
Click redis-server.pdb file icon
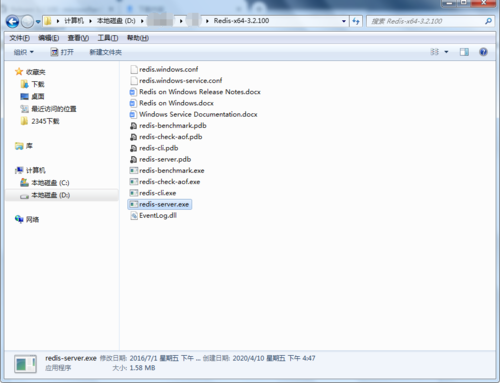pyautogui.click(x=133, y=160)
